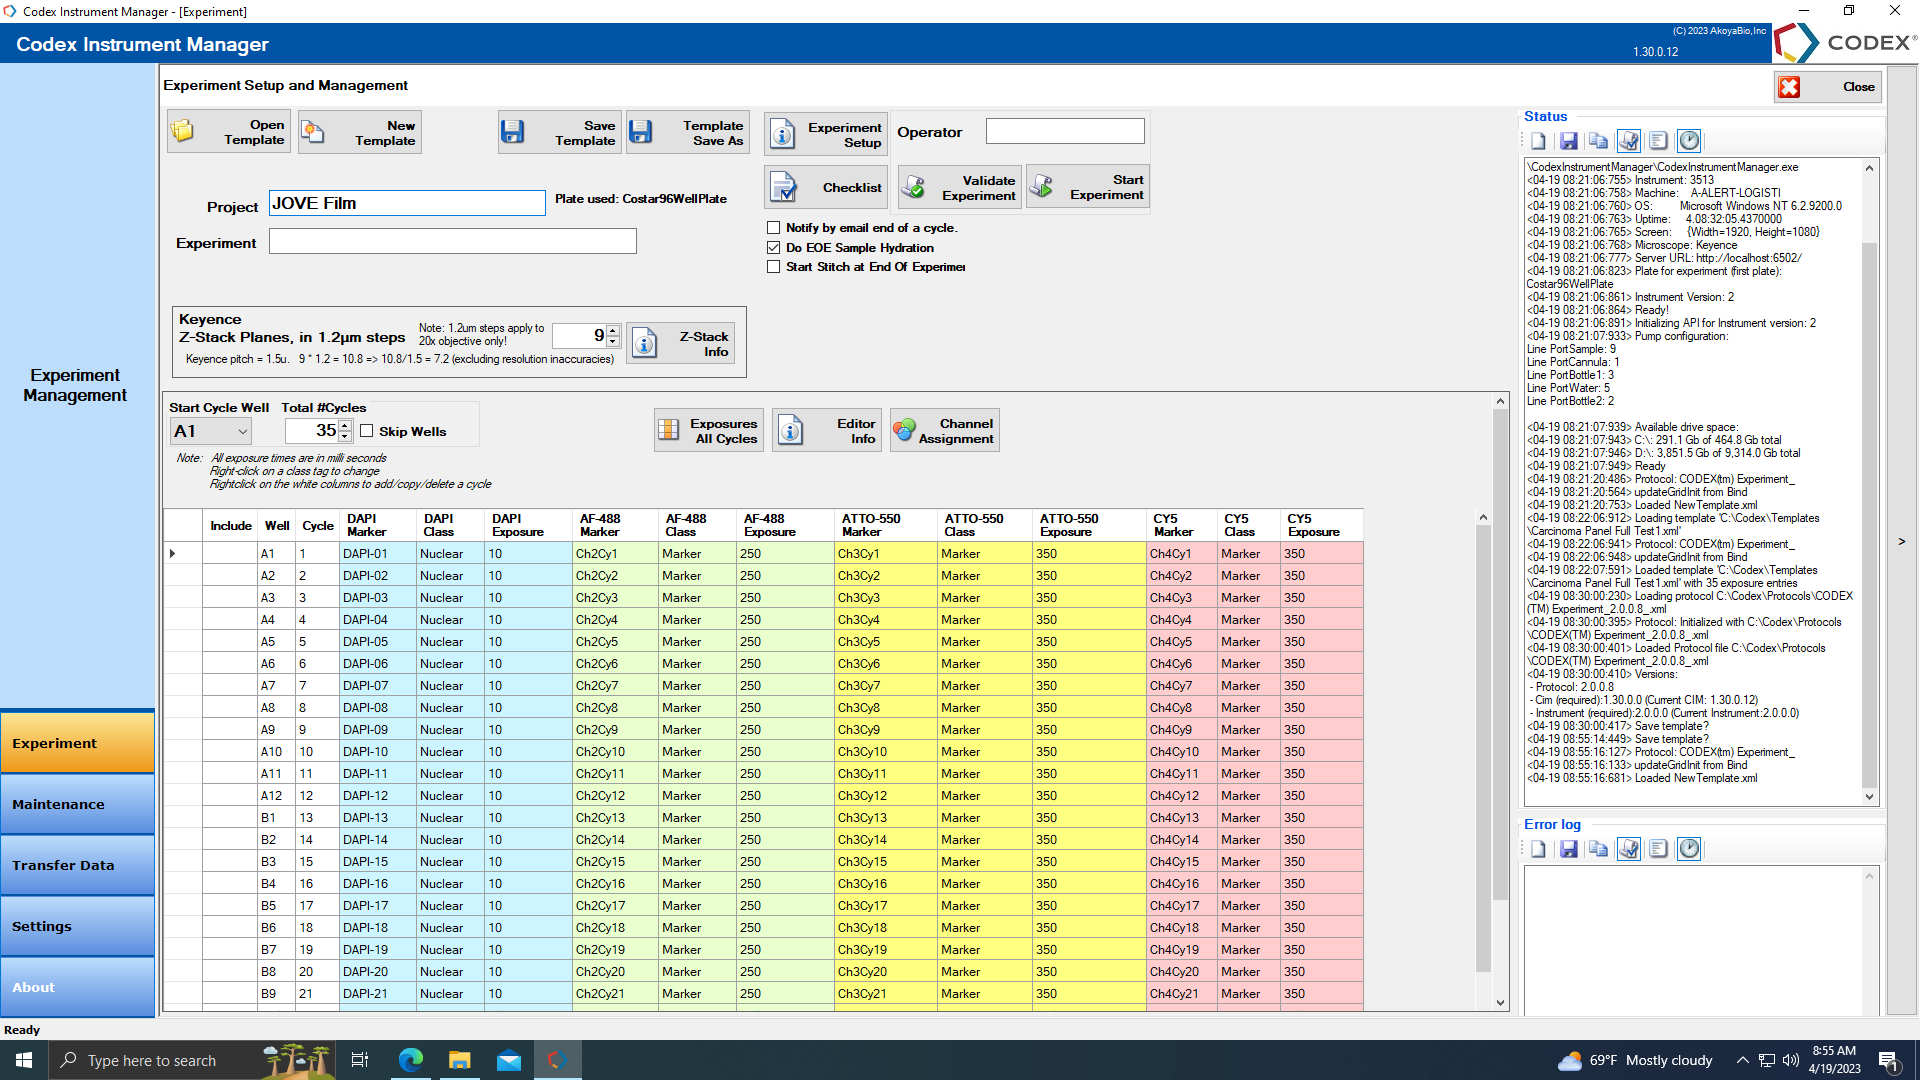Check the Skip Wells checkbox
Viewport: 1920px width, 1080px height.
pos(367,431)
